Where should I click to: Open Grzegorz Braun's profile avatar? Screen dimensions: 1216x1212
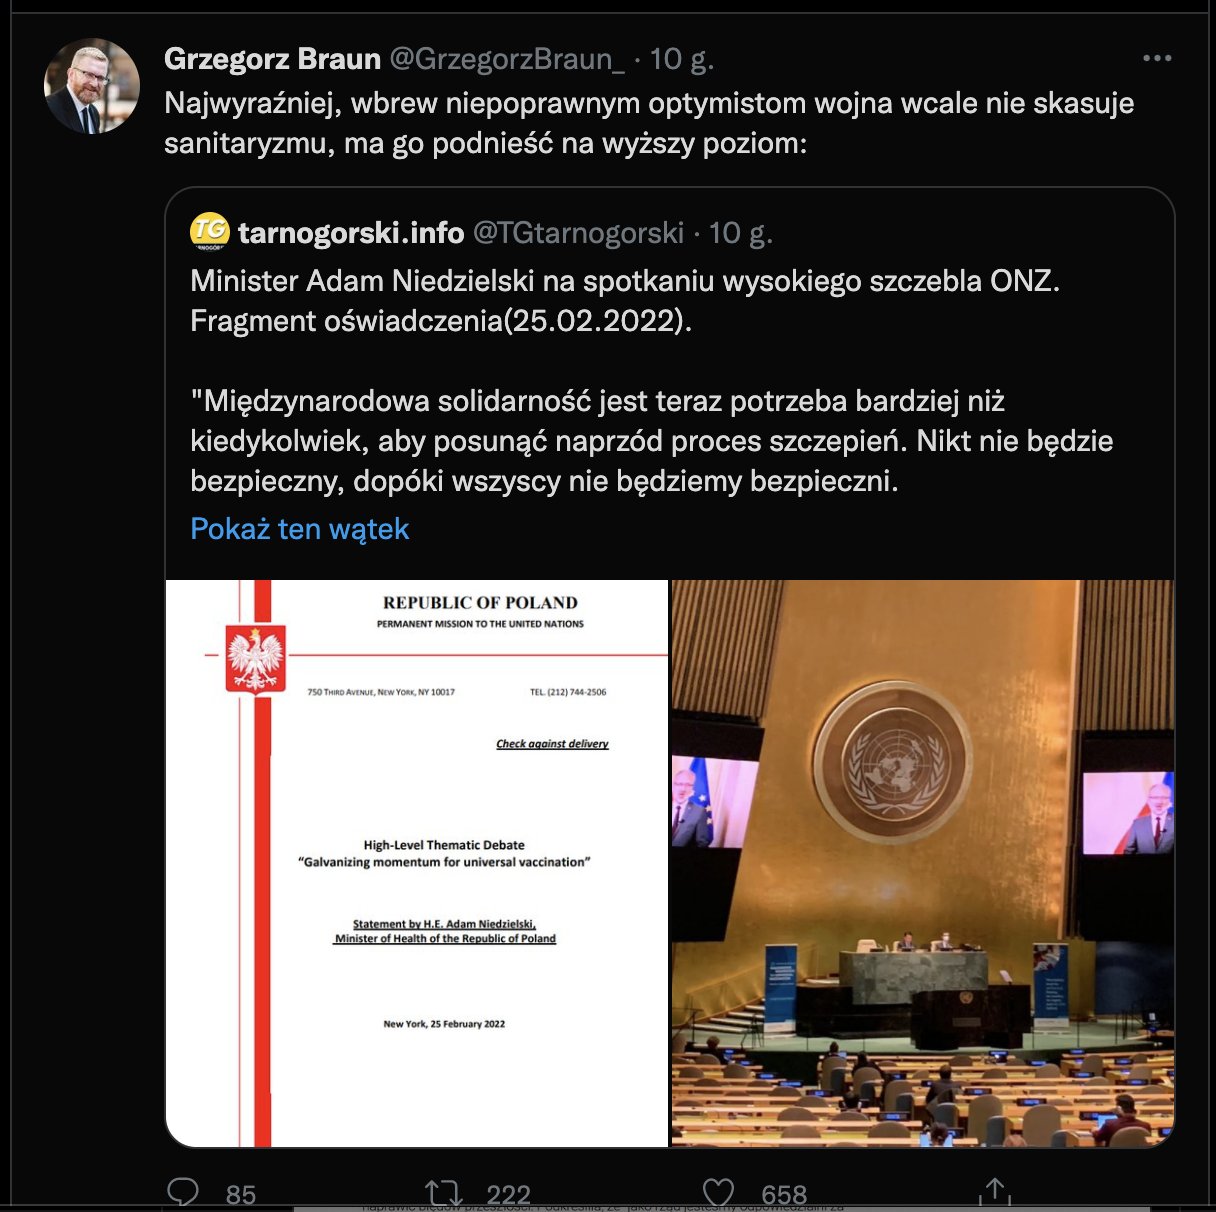92,87
